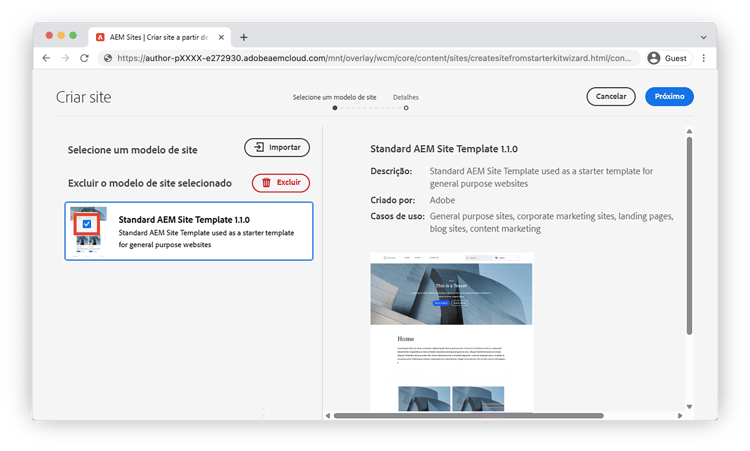Close the AEM Sites tab

click(x=221, y=37)
